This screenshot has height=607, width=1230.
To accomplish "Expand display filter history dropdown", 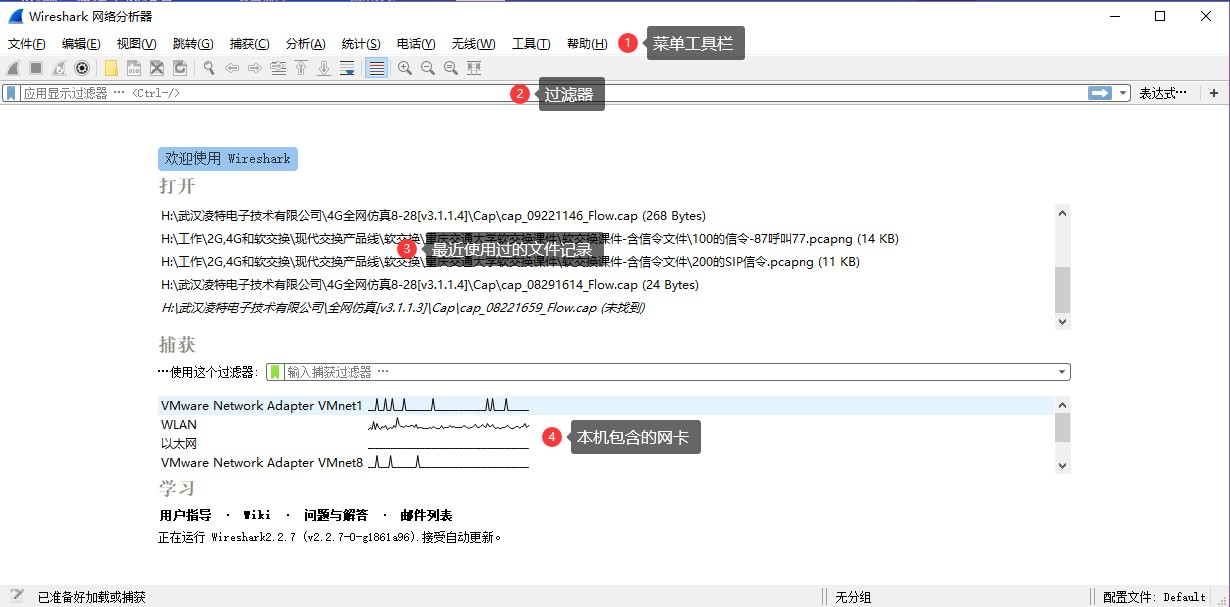I will click(1124, 93).
